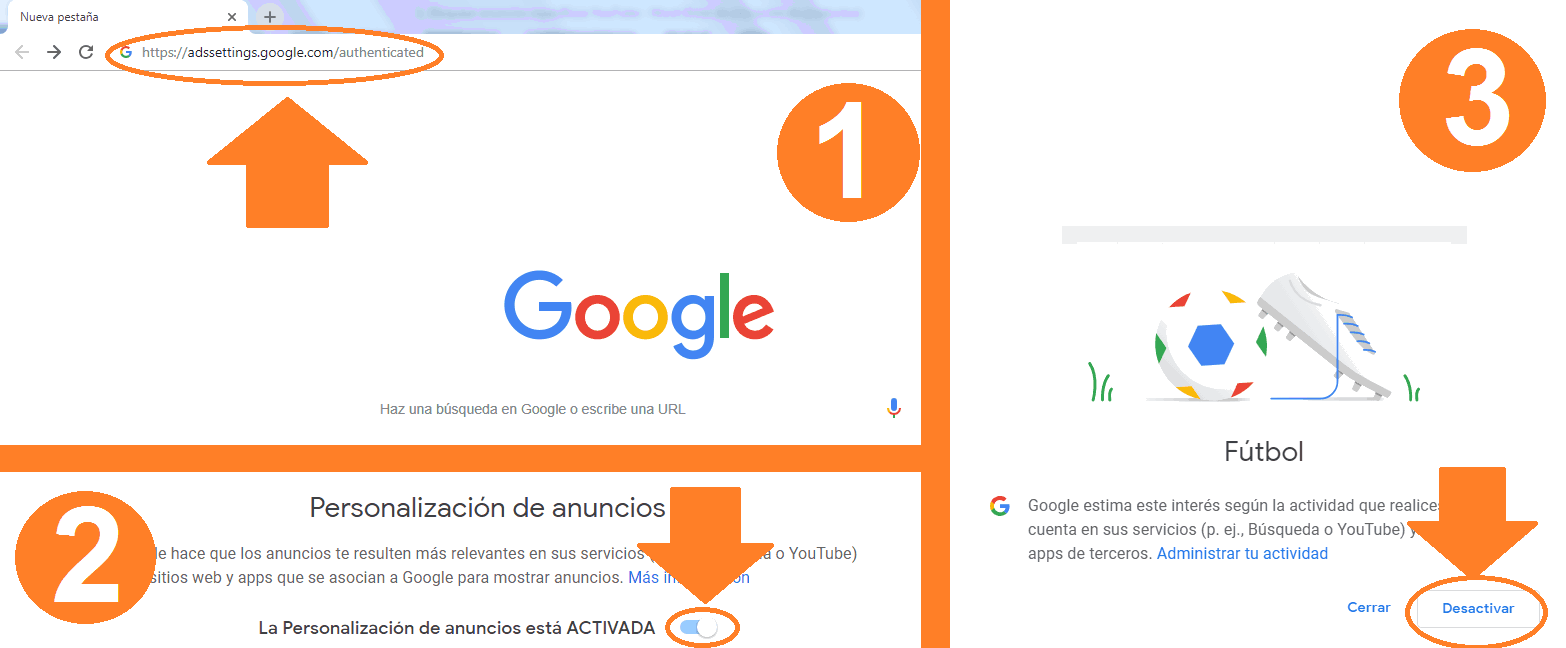The width and height of the screenshot is (1566, 648).
Task: Click the Personalización de anuncios heading
Action: point(487,508)
